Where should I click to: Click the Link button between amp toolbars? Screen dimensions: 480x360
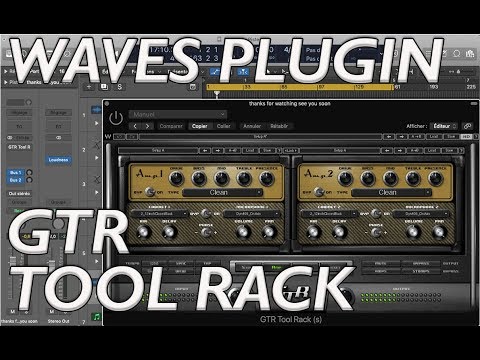coord(291,151)
